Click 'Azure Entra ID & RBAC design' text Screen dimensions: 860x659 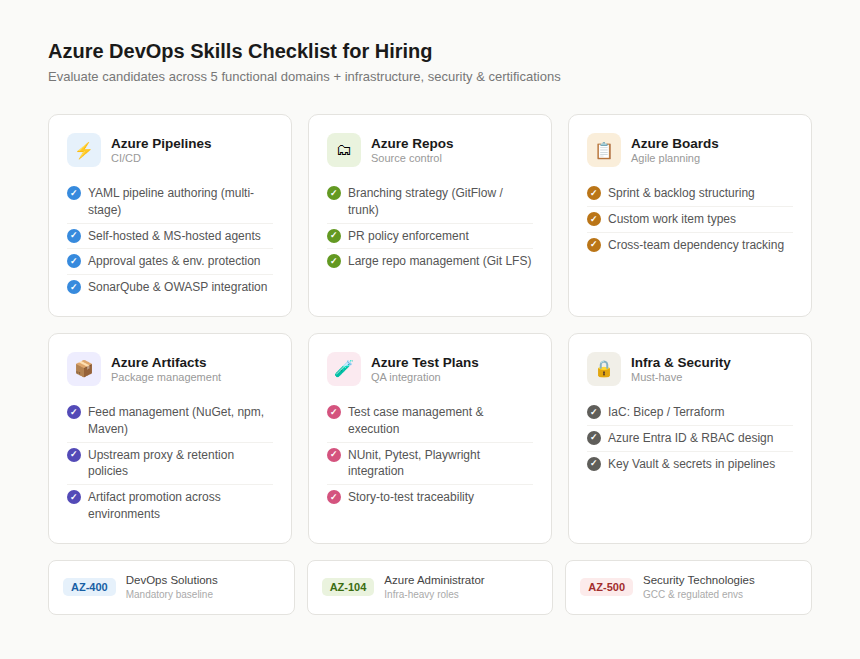coord(691,438)
